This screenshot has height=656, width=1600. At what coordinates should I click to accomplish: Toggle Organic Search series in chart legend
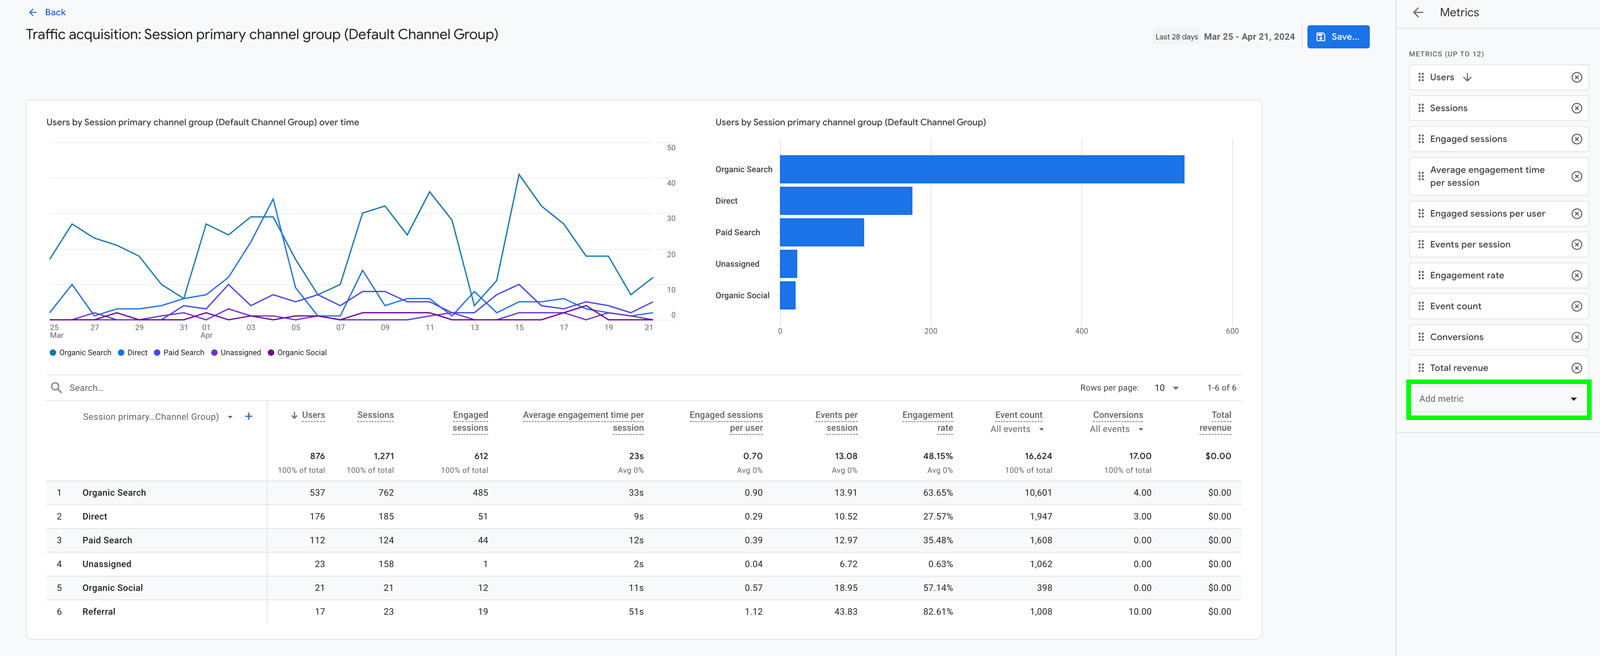(x=80, y=353)
